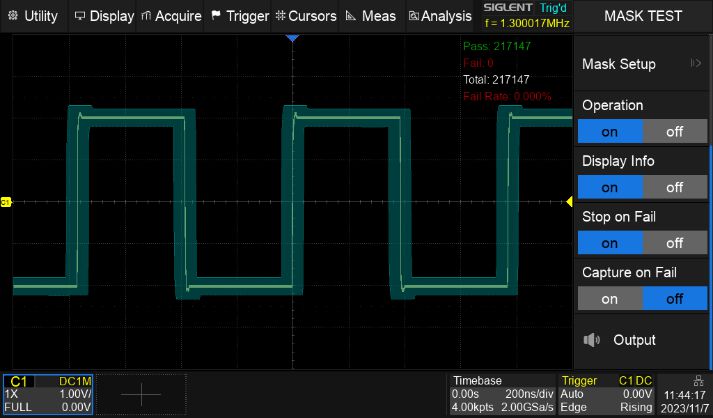Click the Display monitor icon
Viewport: 713px width, 418px height.
coord(80,16)
